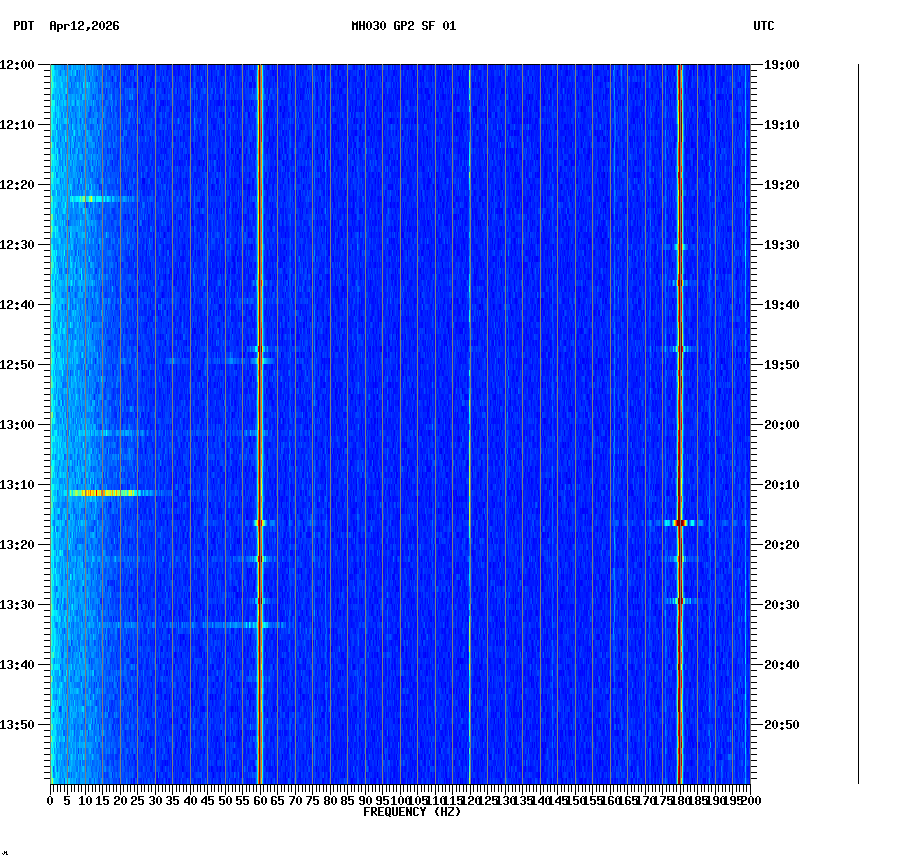
Task: Click the orange event streak near 13:11
Action: 95,492
